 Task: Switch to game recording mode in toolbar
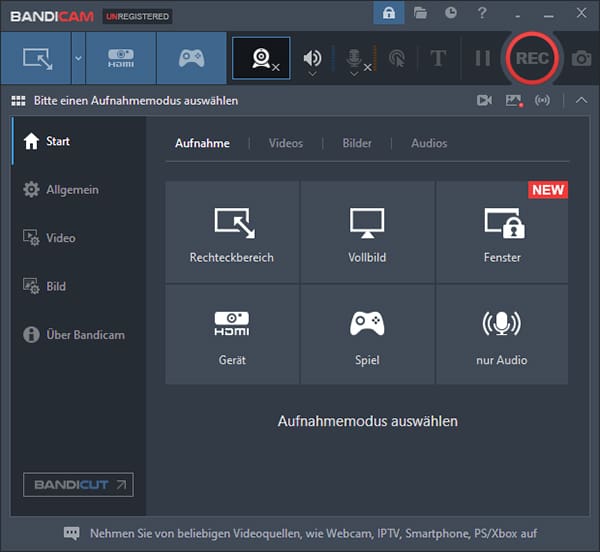tap(191, 58)
